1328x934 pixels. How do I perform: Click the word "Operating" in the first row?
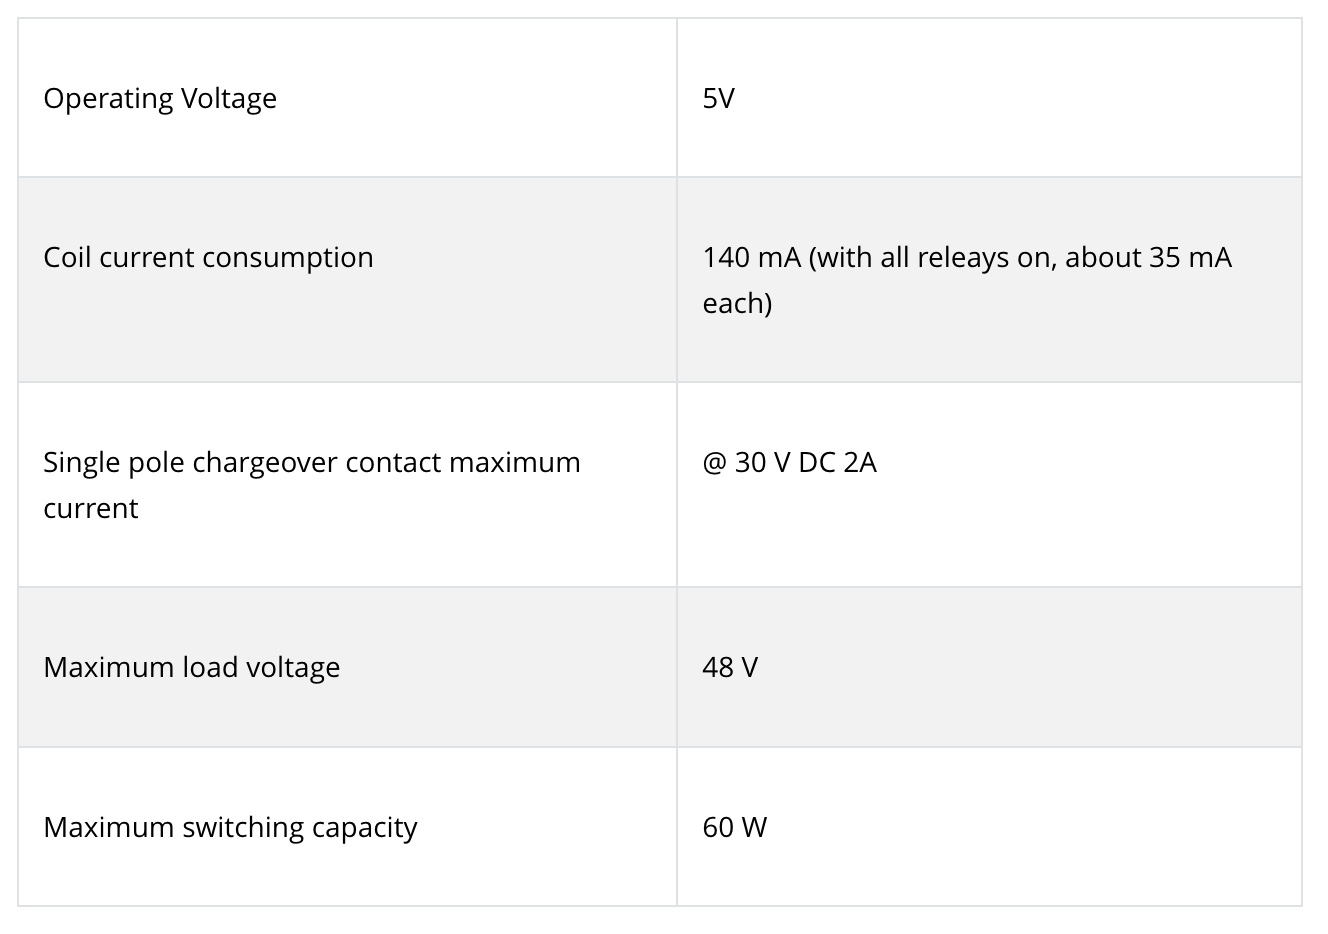tap(108, 98)
